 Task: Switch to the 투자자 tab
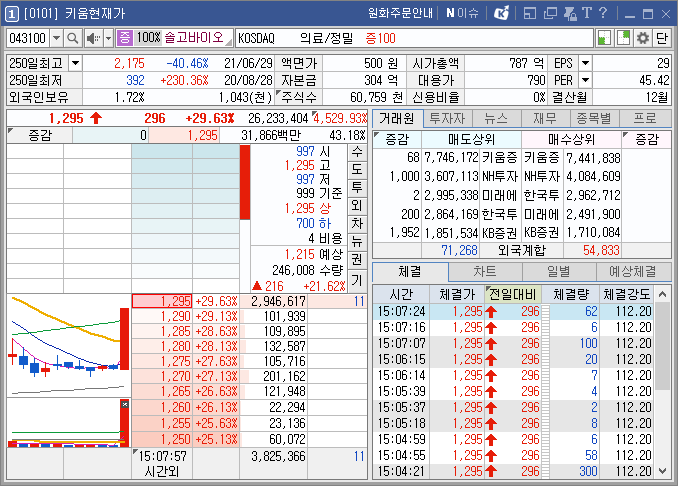(447, 118)
